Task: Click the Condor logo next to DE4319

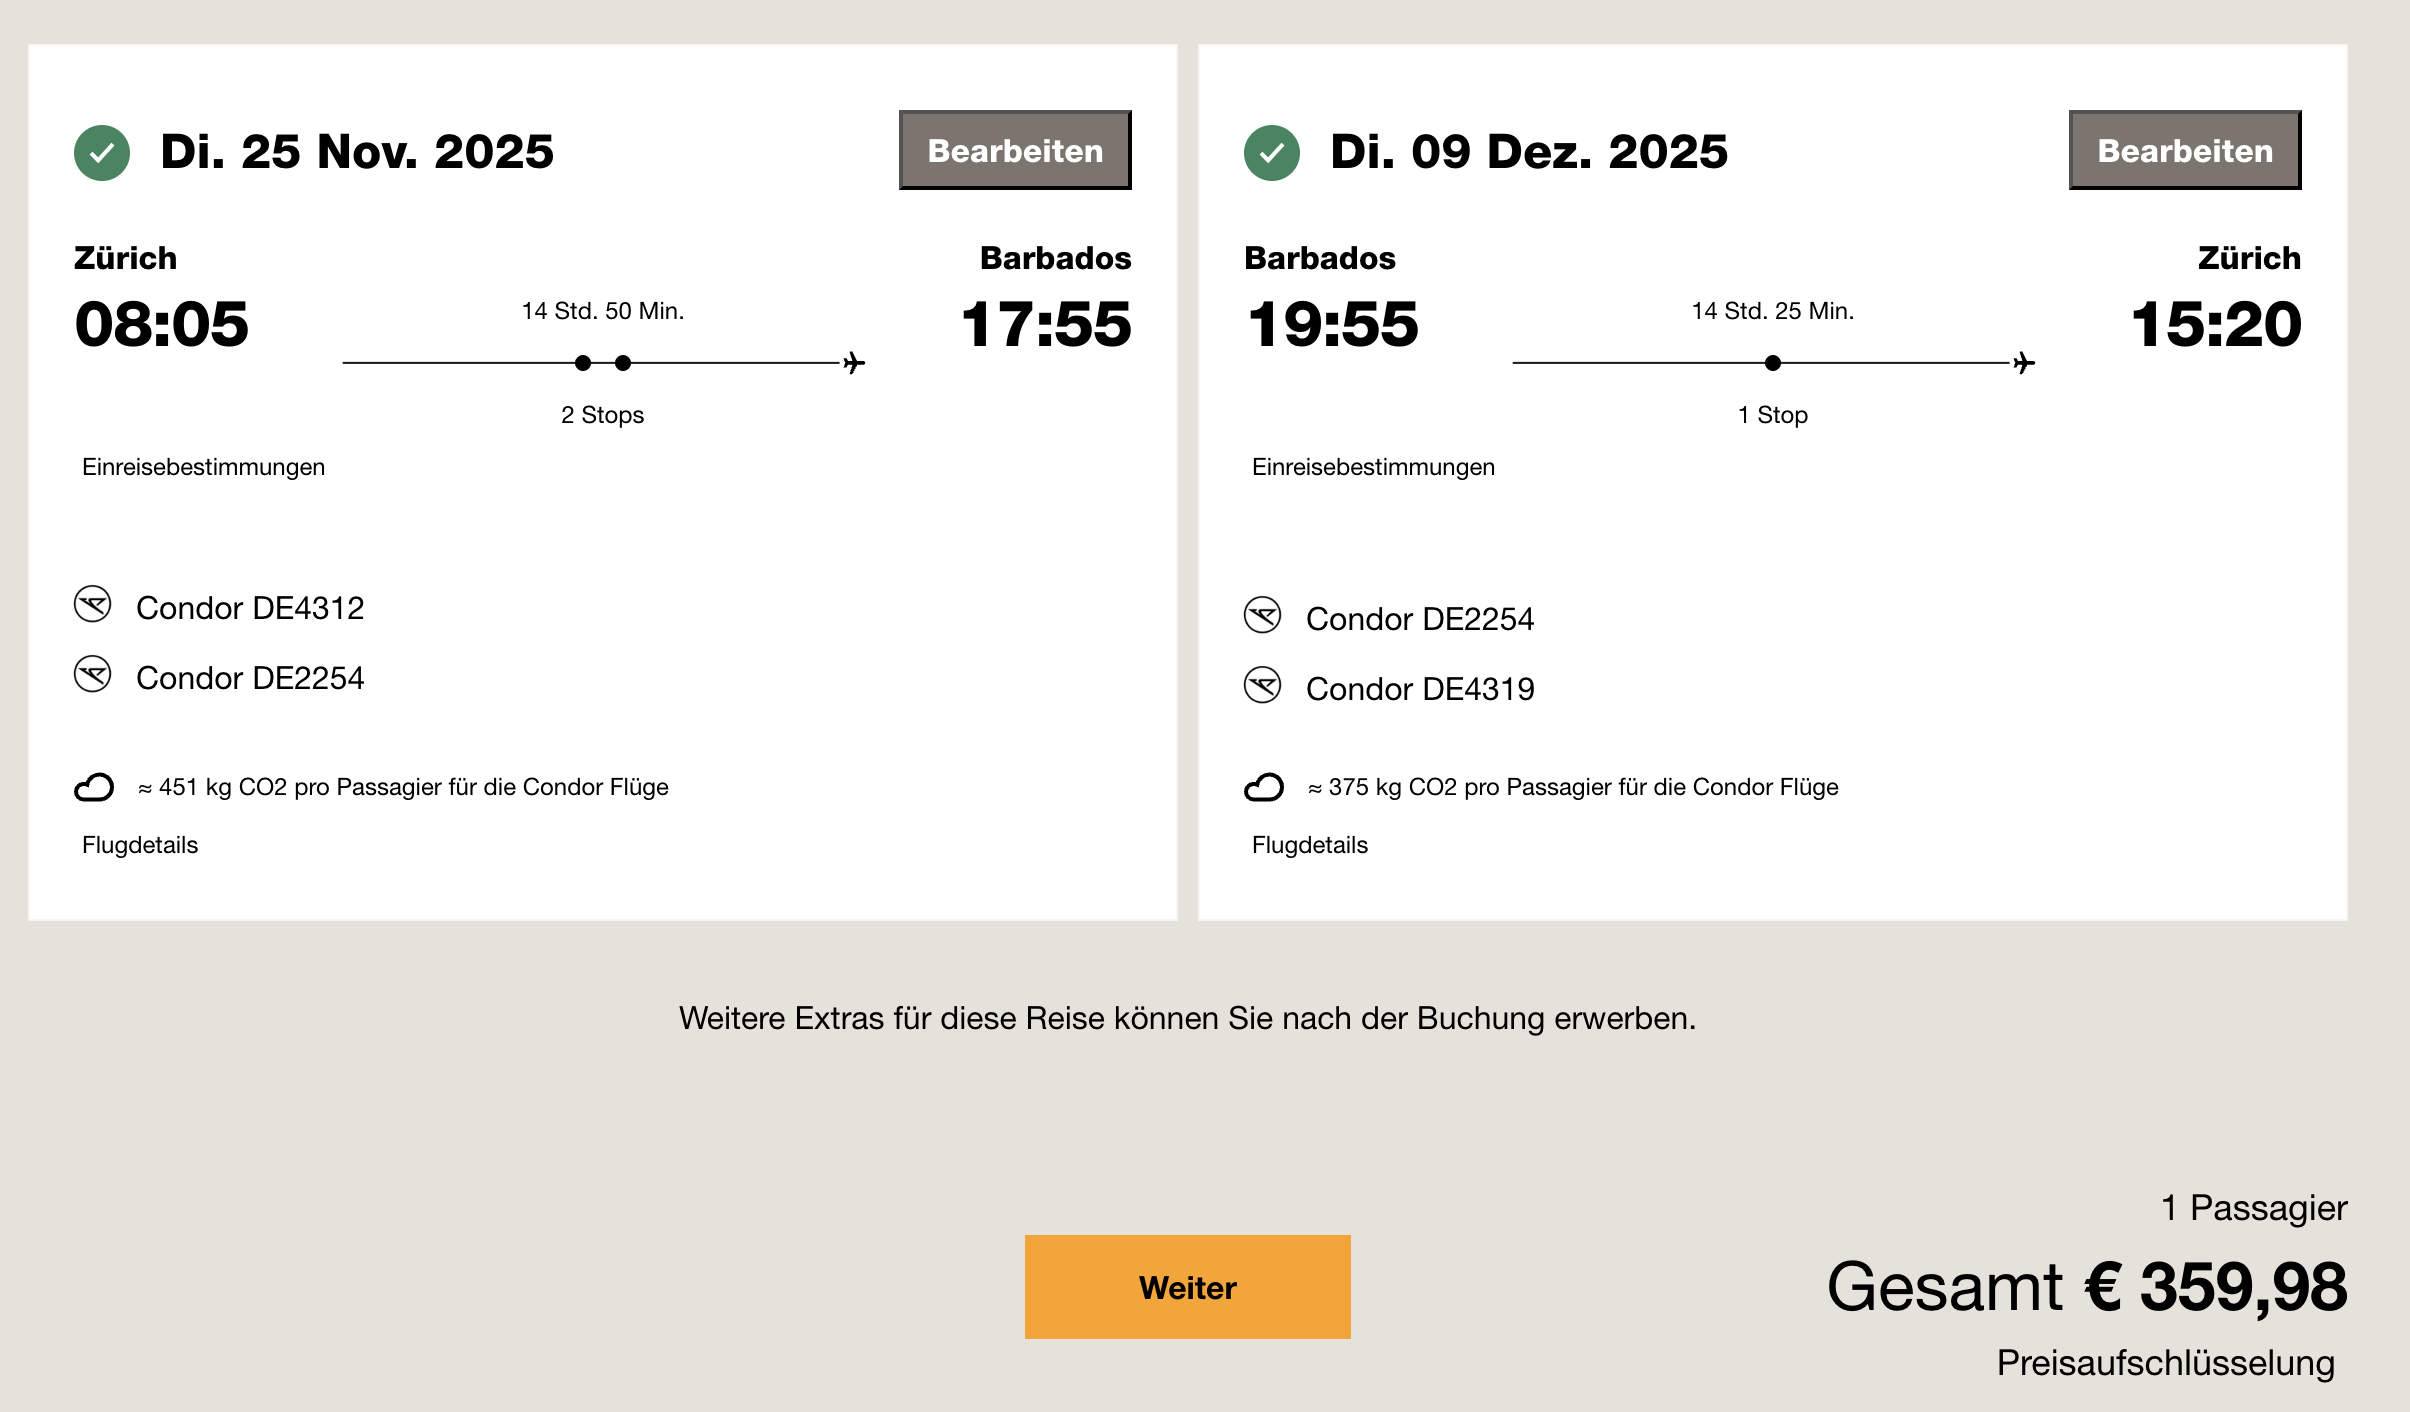Action: [1262, 686]
